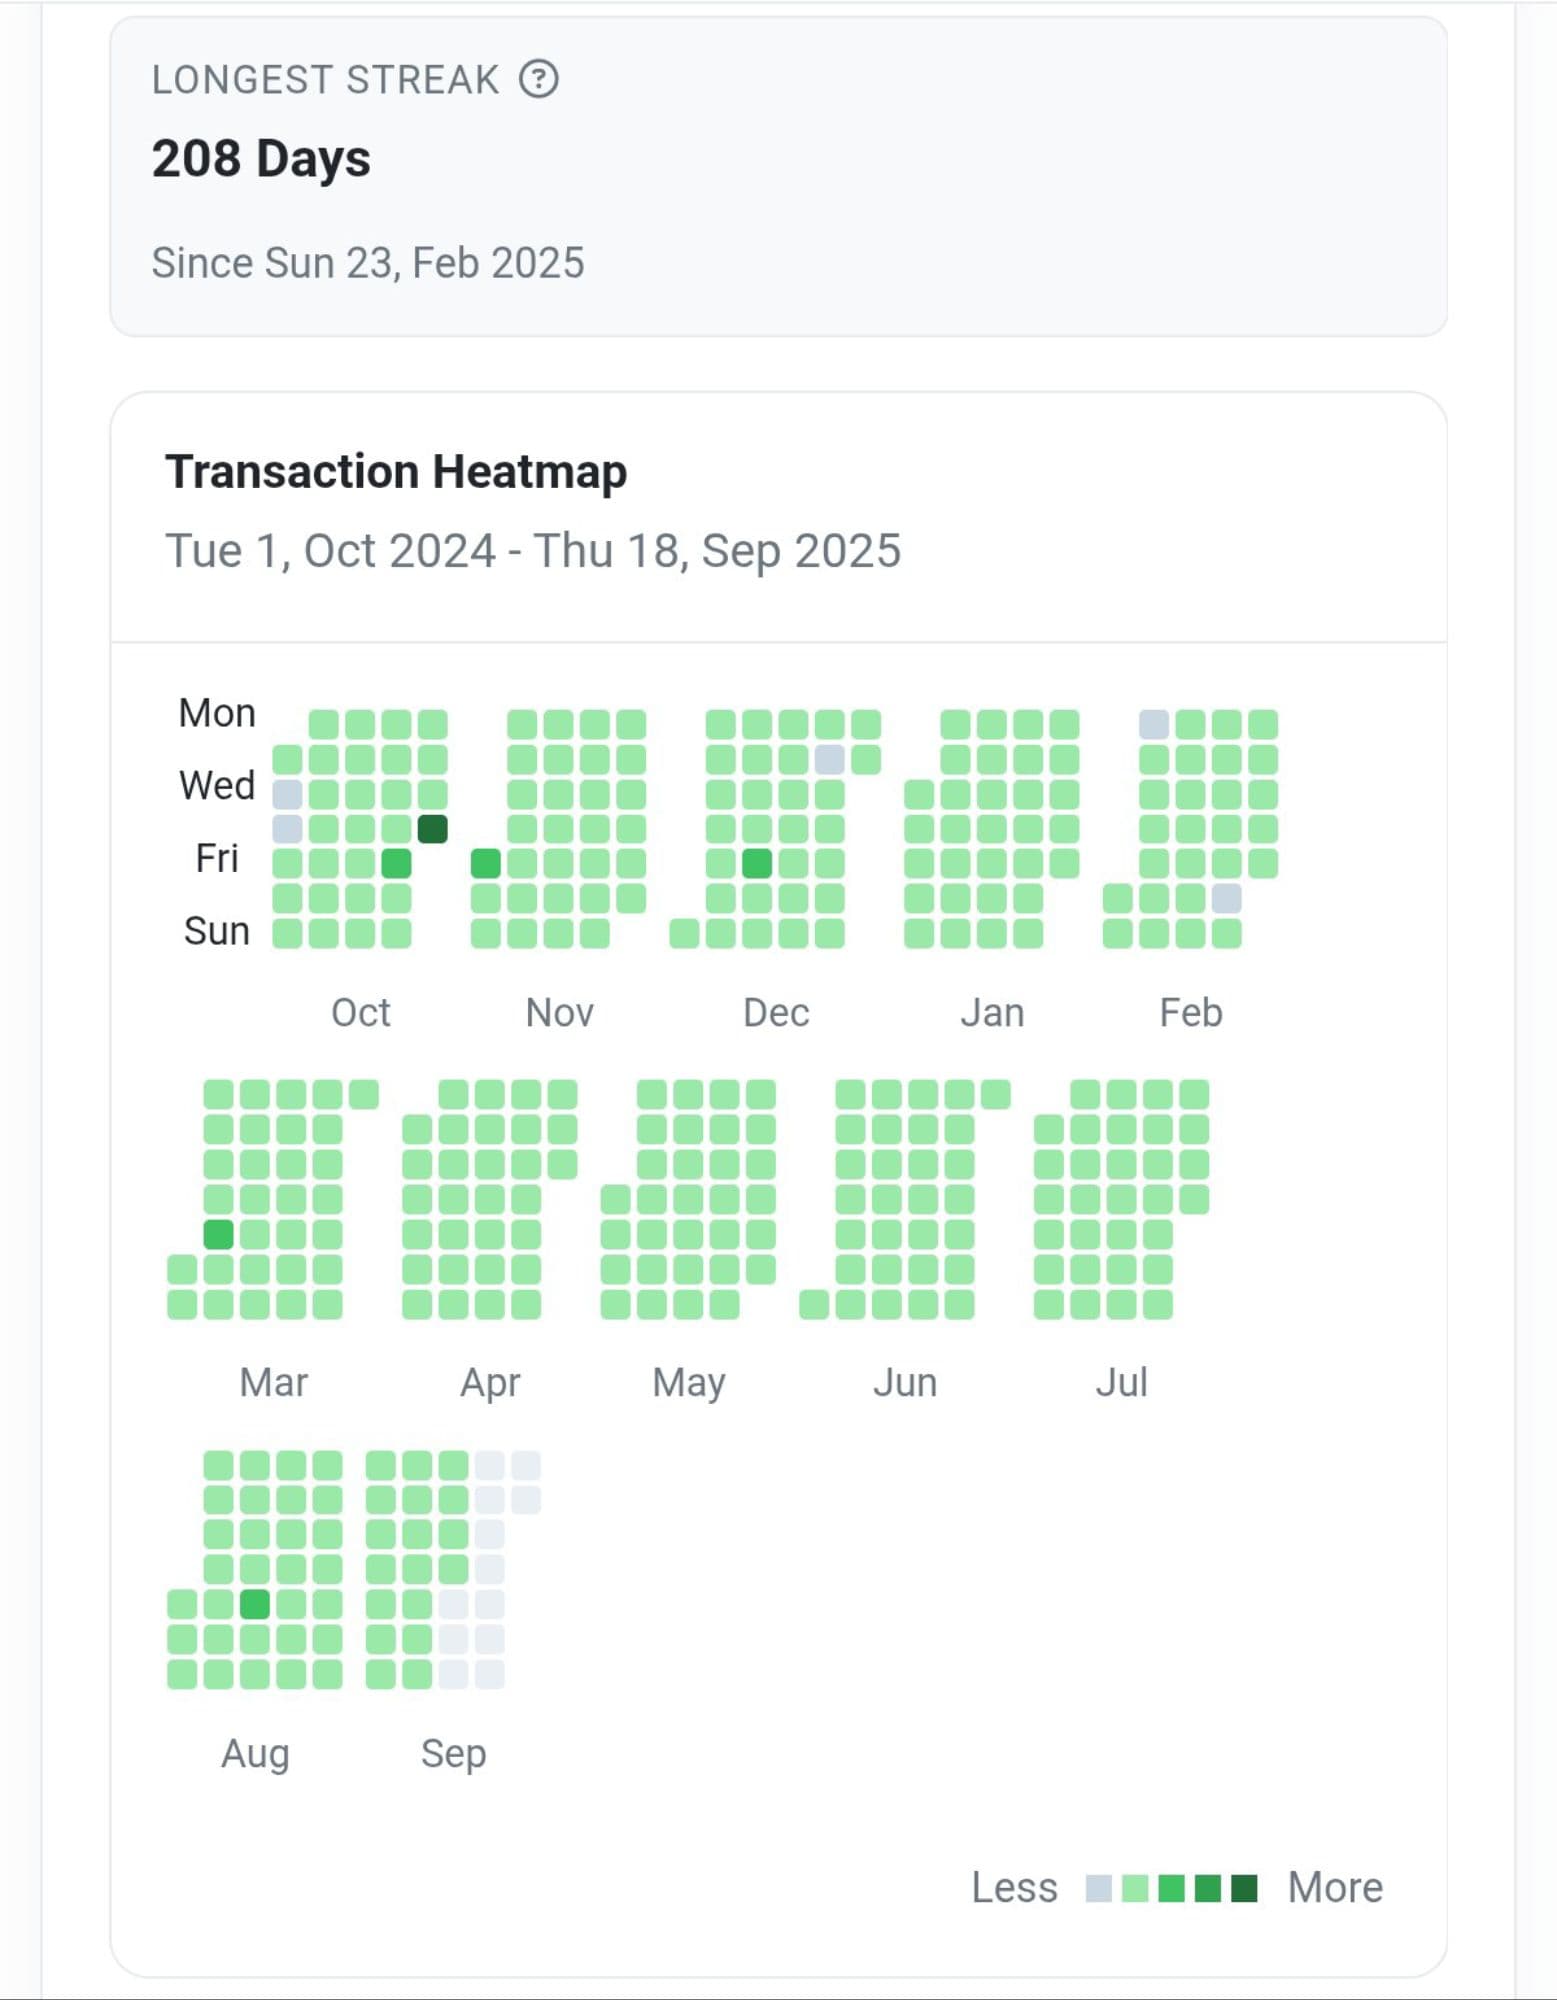Click the 'Since Sun 23, Feb 2025' text

(368, 263)
